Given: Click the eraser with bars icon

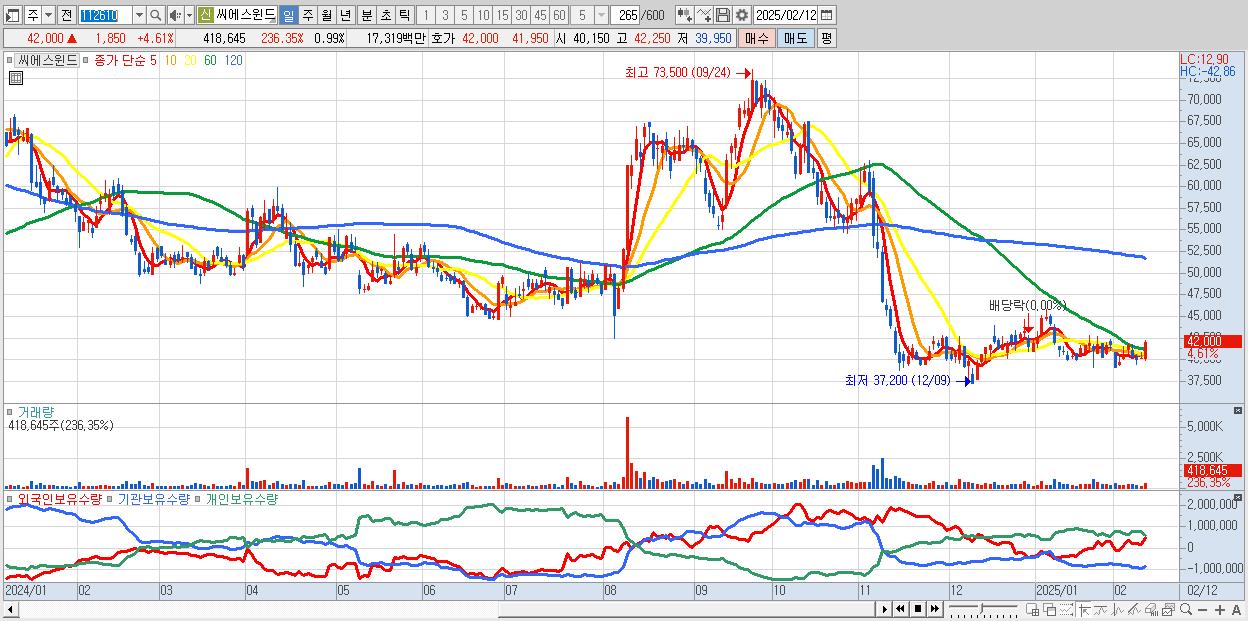Looking at the screenshot, I should click(1151, 609).
